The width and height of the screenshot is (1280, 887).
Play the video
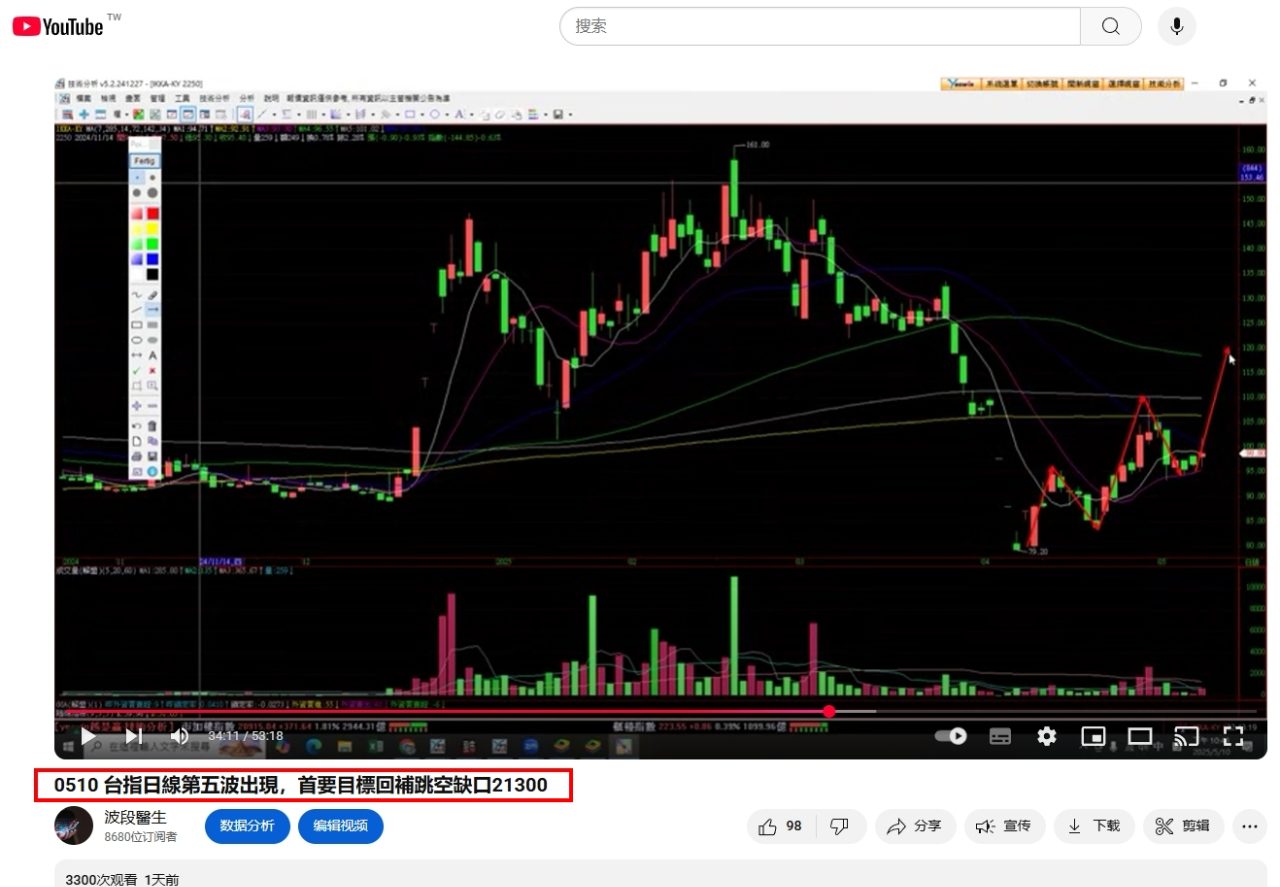(x=89, y=736)
